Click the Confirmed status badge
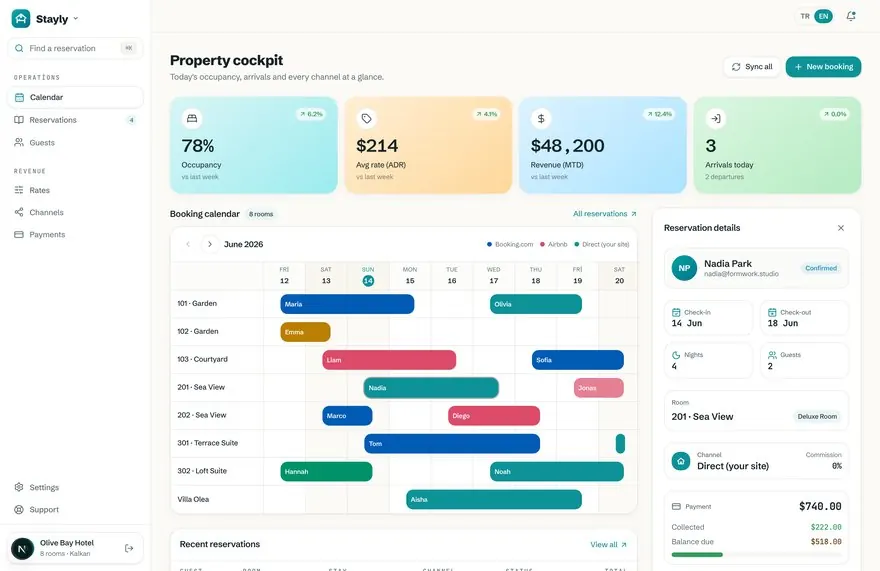880x571 pixels. pyautogui.click(x=821, y=268)
